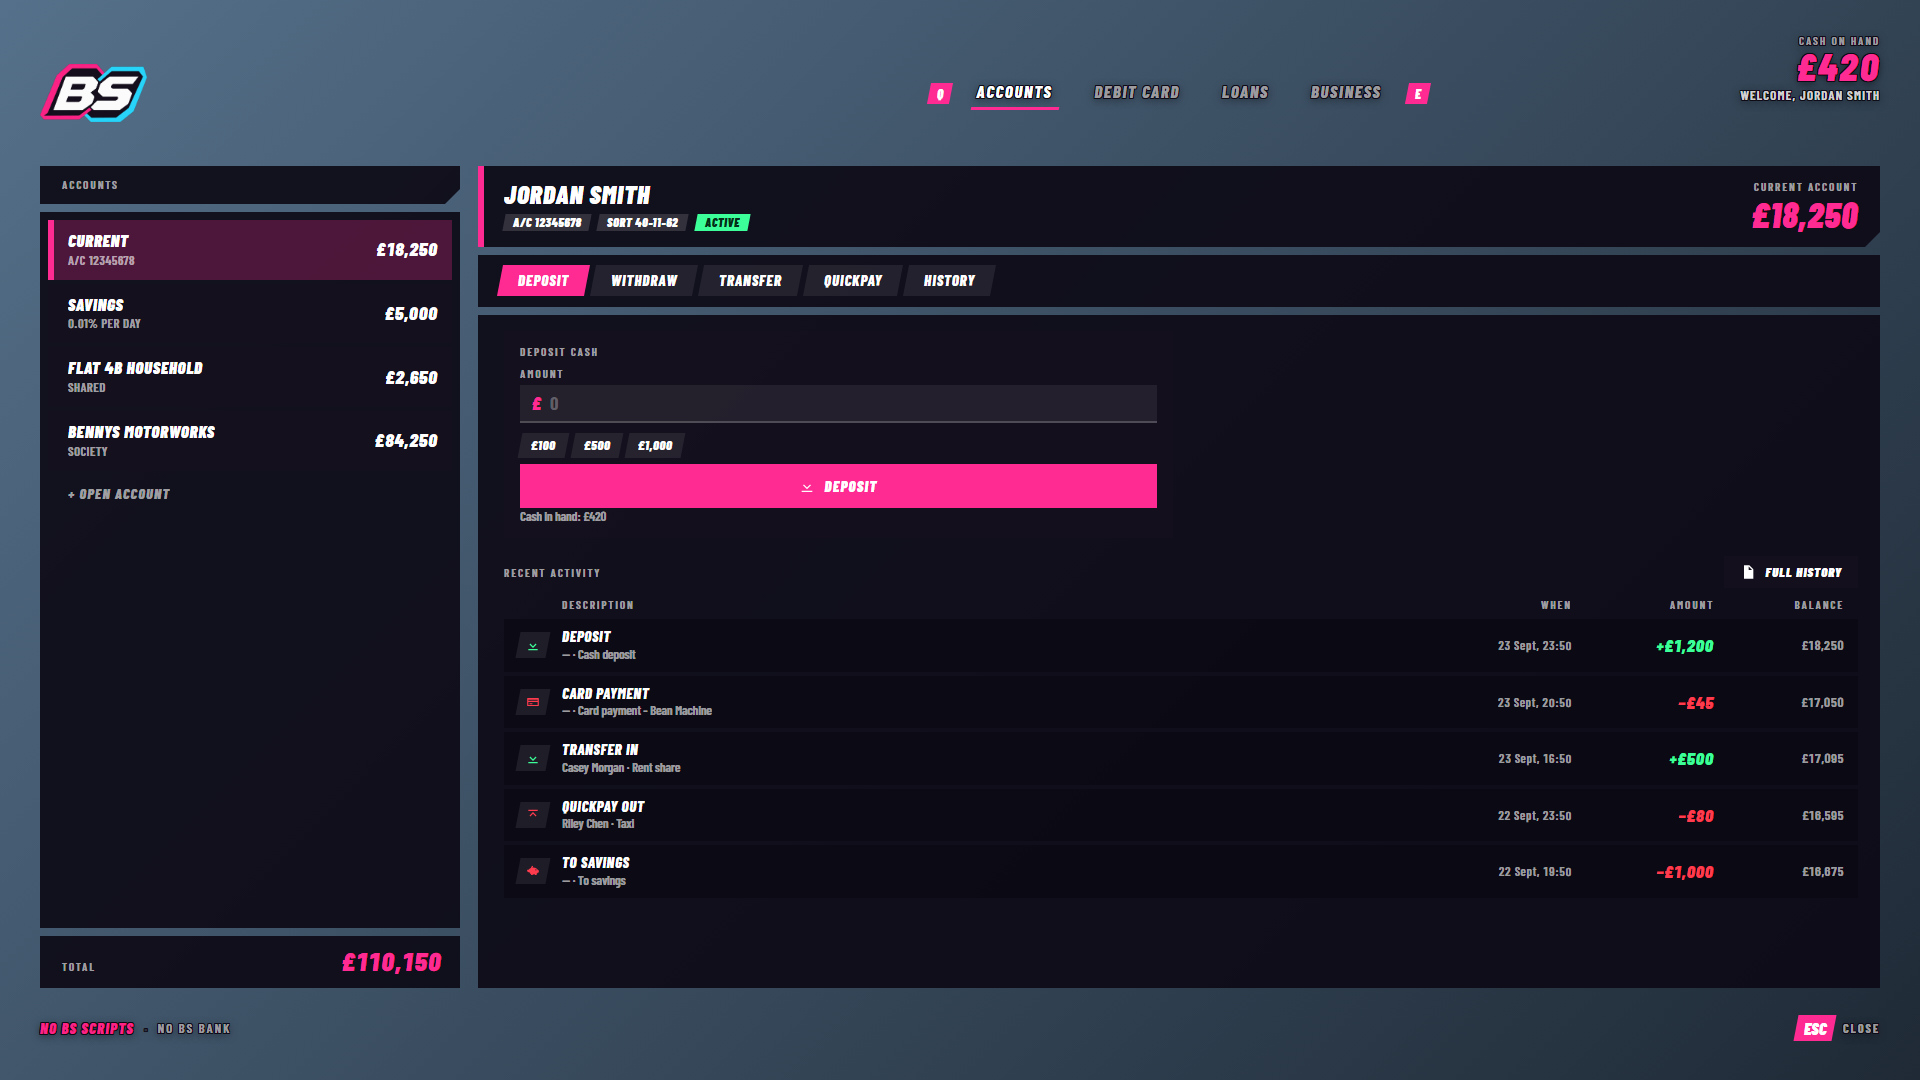Open the History tab
Viewport: 1920px width, 1080px height.
click(x=949, y=281)
